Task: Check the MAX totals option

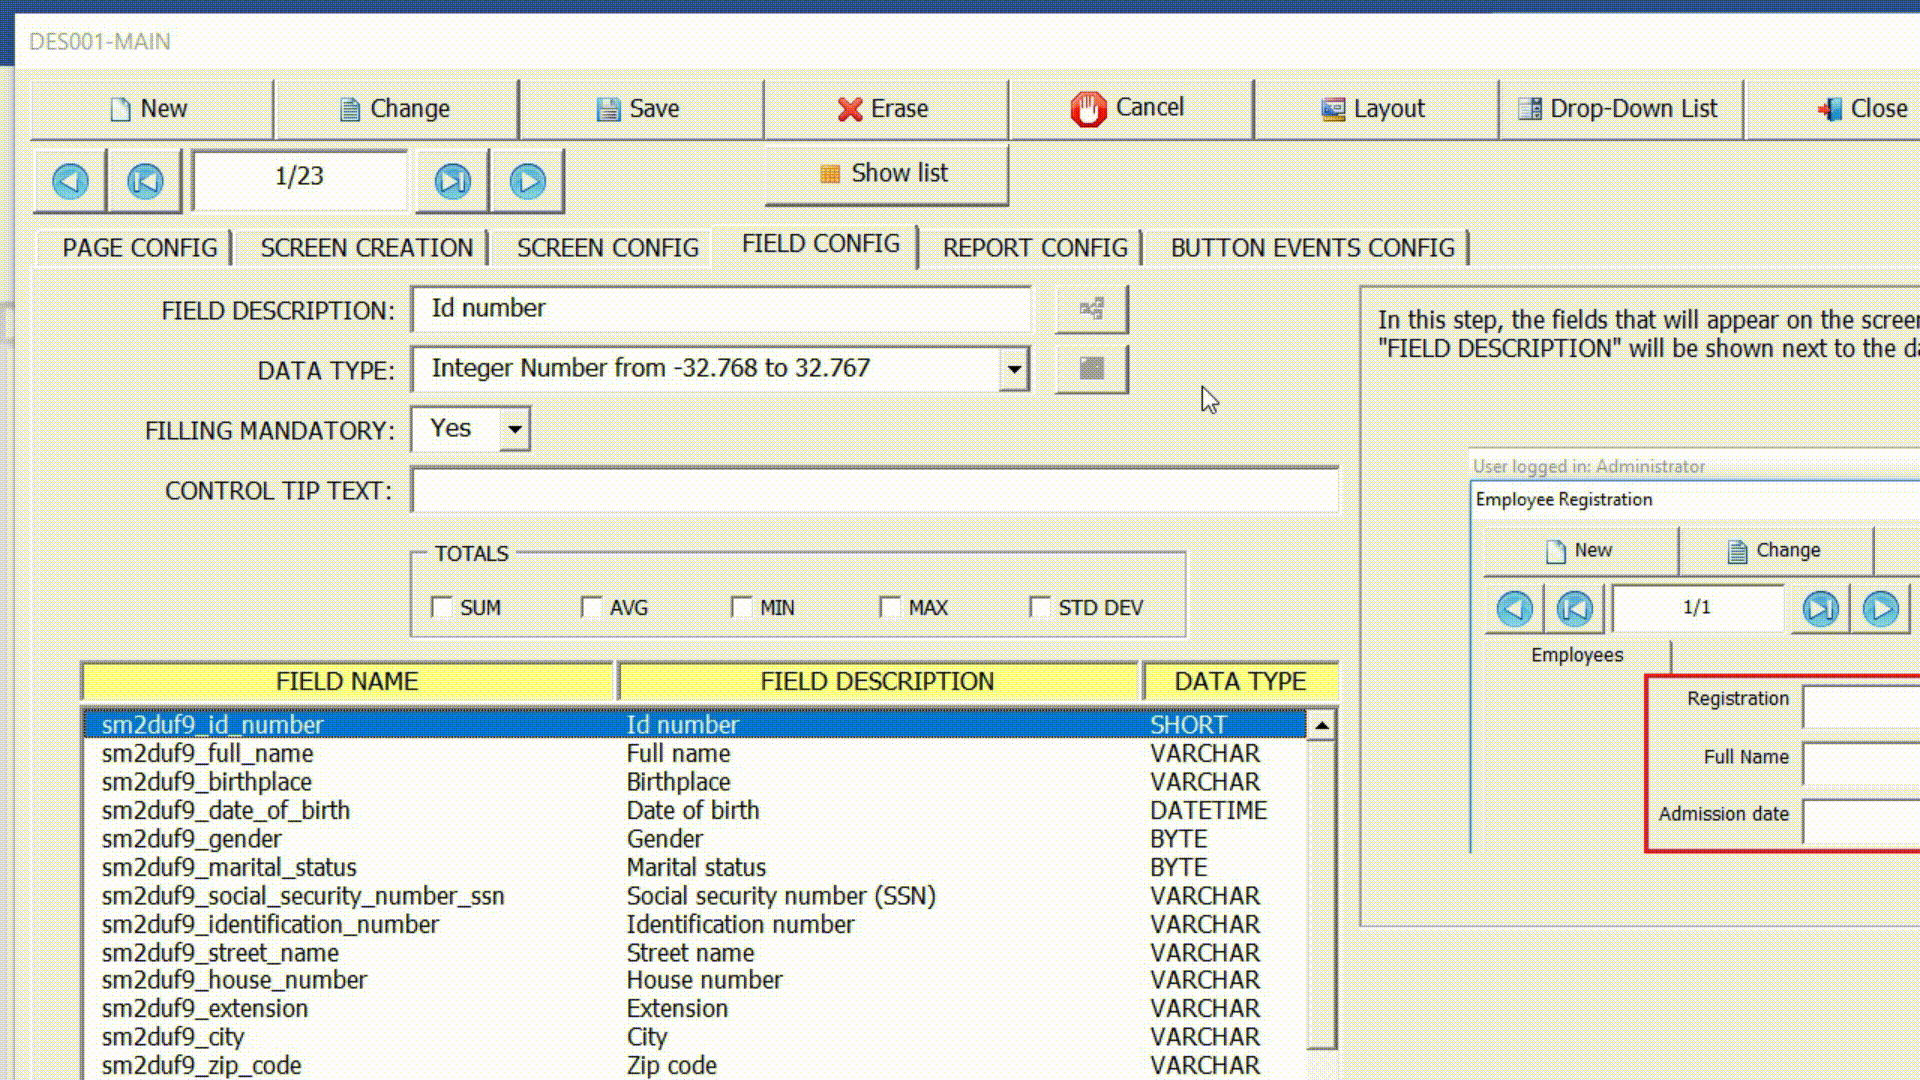Action: tap(890, 607)
